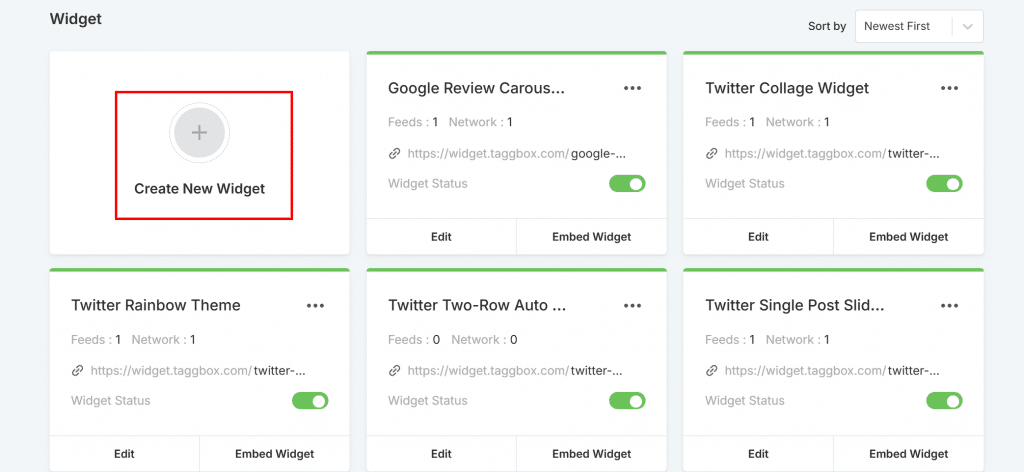Edit the Twitter Two-Row Auto widget
Image resolution: width=1024 pixels, height=472 pixels.
click(441, 454)
